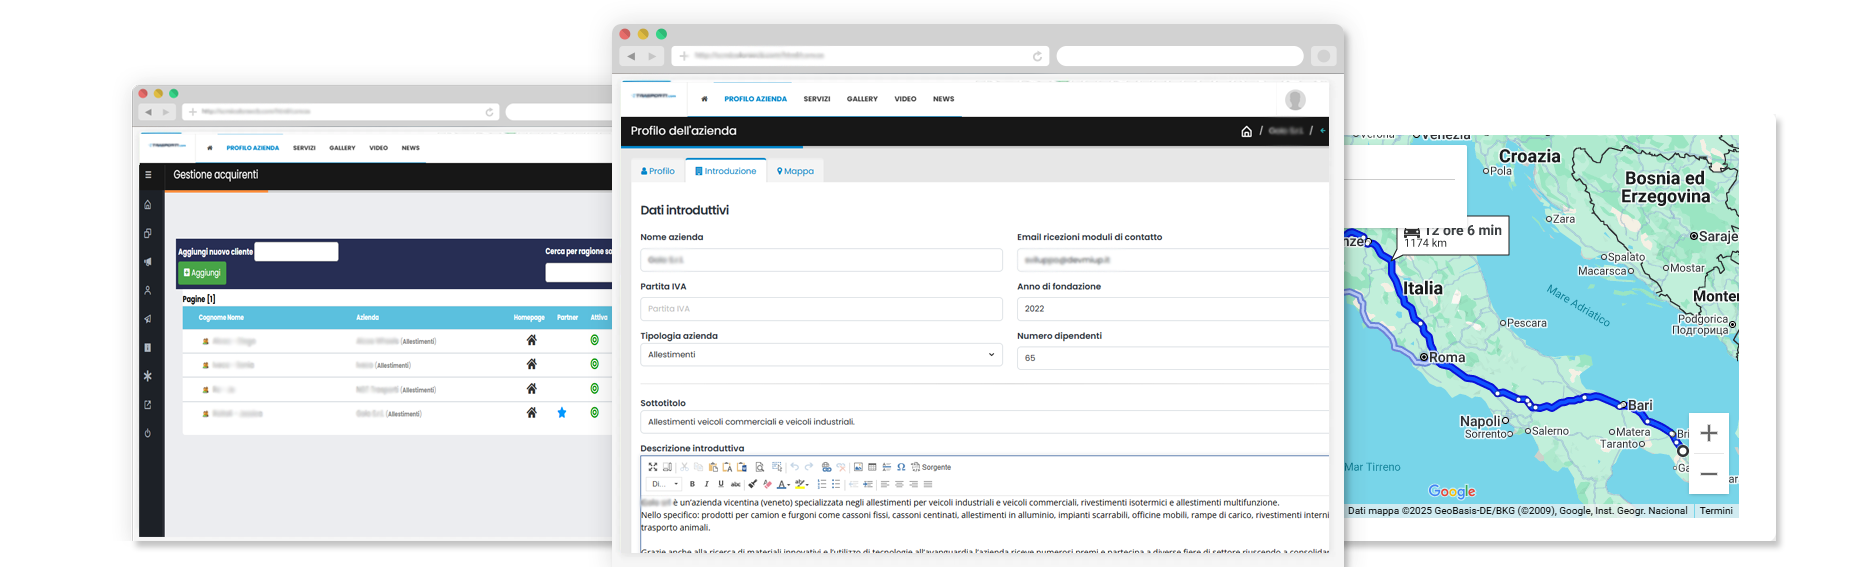
Task: Open the Profilo tab
Action: click(658, 171)
